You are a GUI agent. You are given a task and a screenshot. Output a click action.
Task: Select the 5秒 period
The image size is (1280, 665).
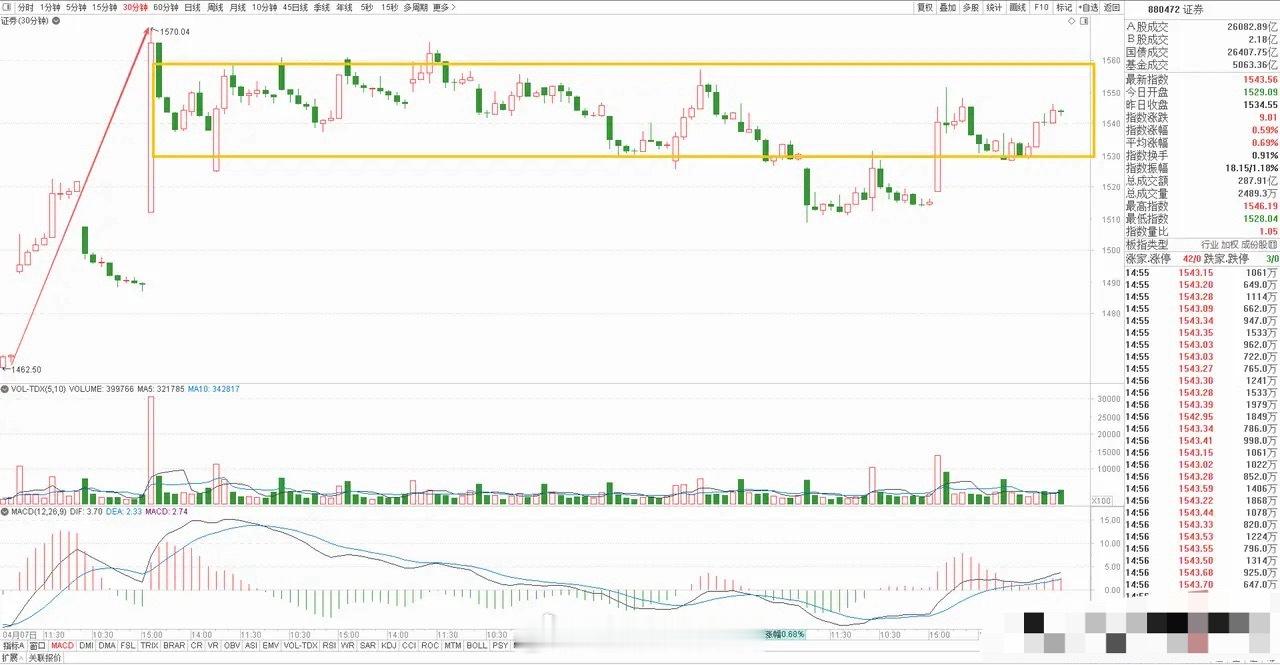[x=367, y=7]
